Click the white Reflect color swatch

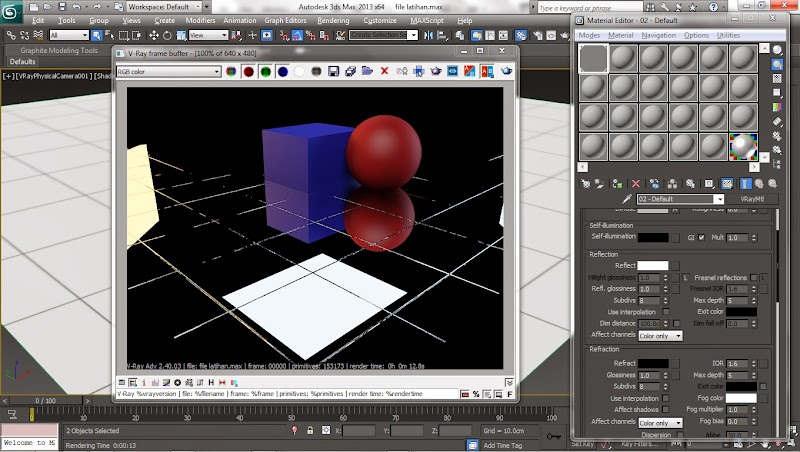[x=653, y=266]
